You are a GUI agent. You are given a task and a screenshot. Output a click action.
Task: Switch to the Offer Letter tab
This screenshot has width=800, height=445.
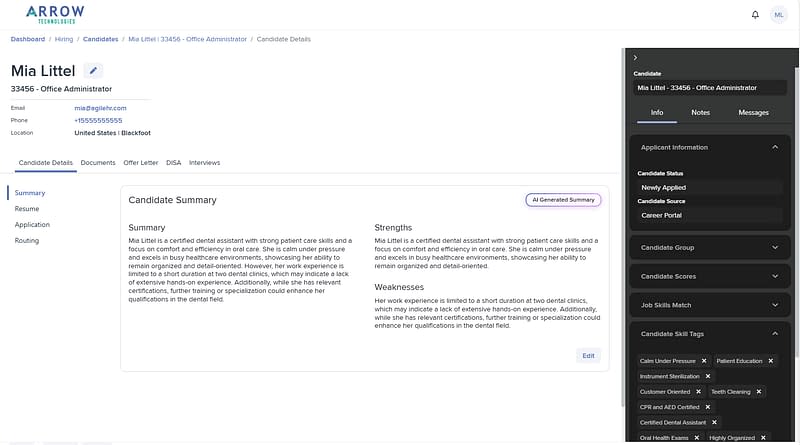pyautogui.click(x=140, y=162)
